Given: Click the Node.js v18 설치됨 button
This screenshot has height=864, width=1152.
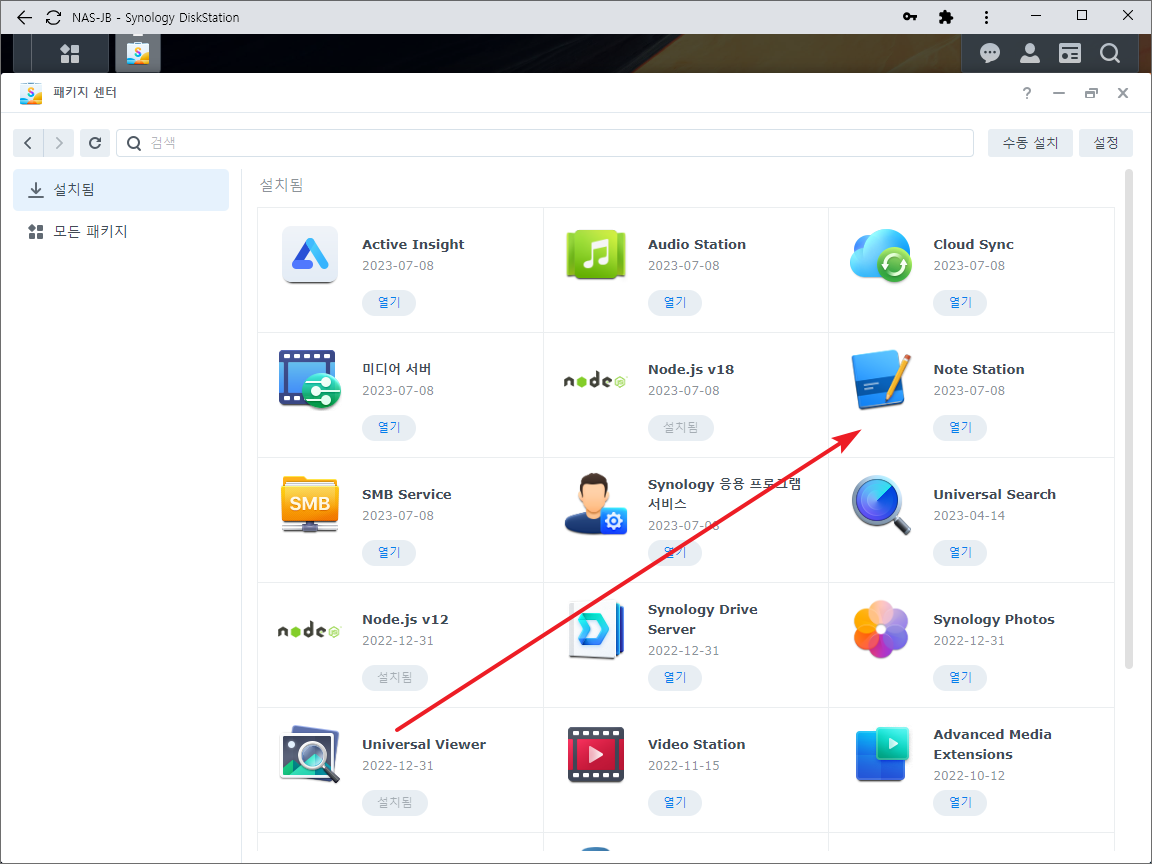Looking at the screenshot, I should click(x=680, y=428).
